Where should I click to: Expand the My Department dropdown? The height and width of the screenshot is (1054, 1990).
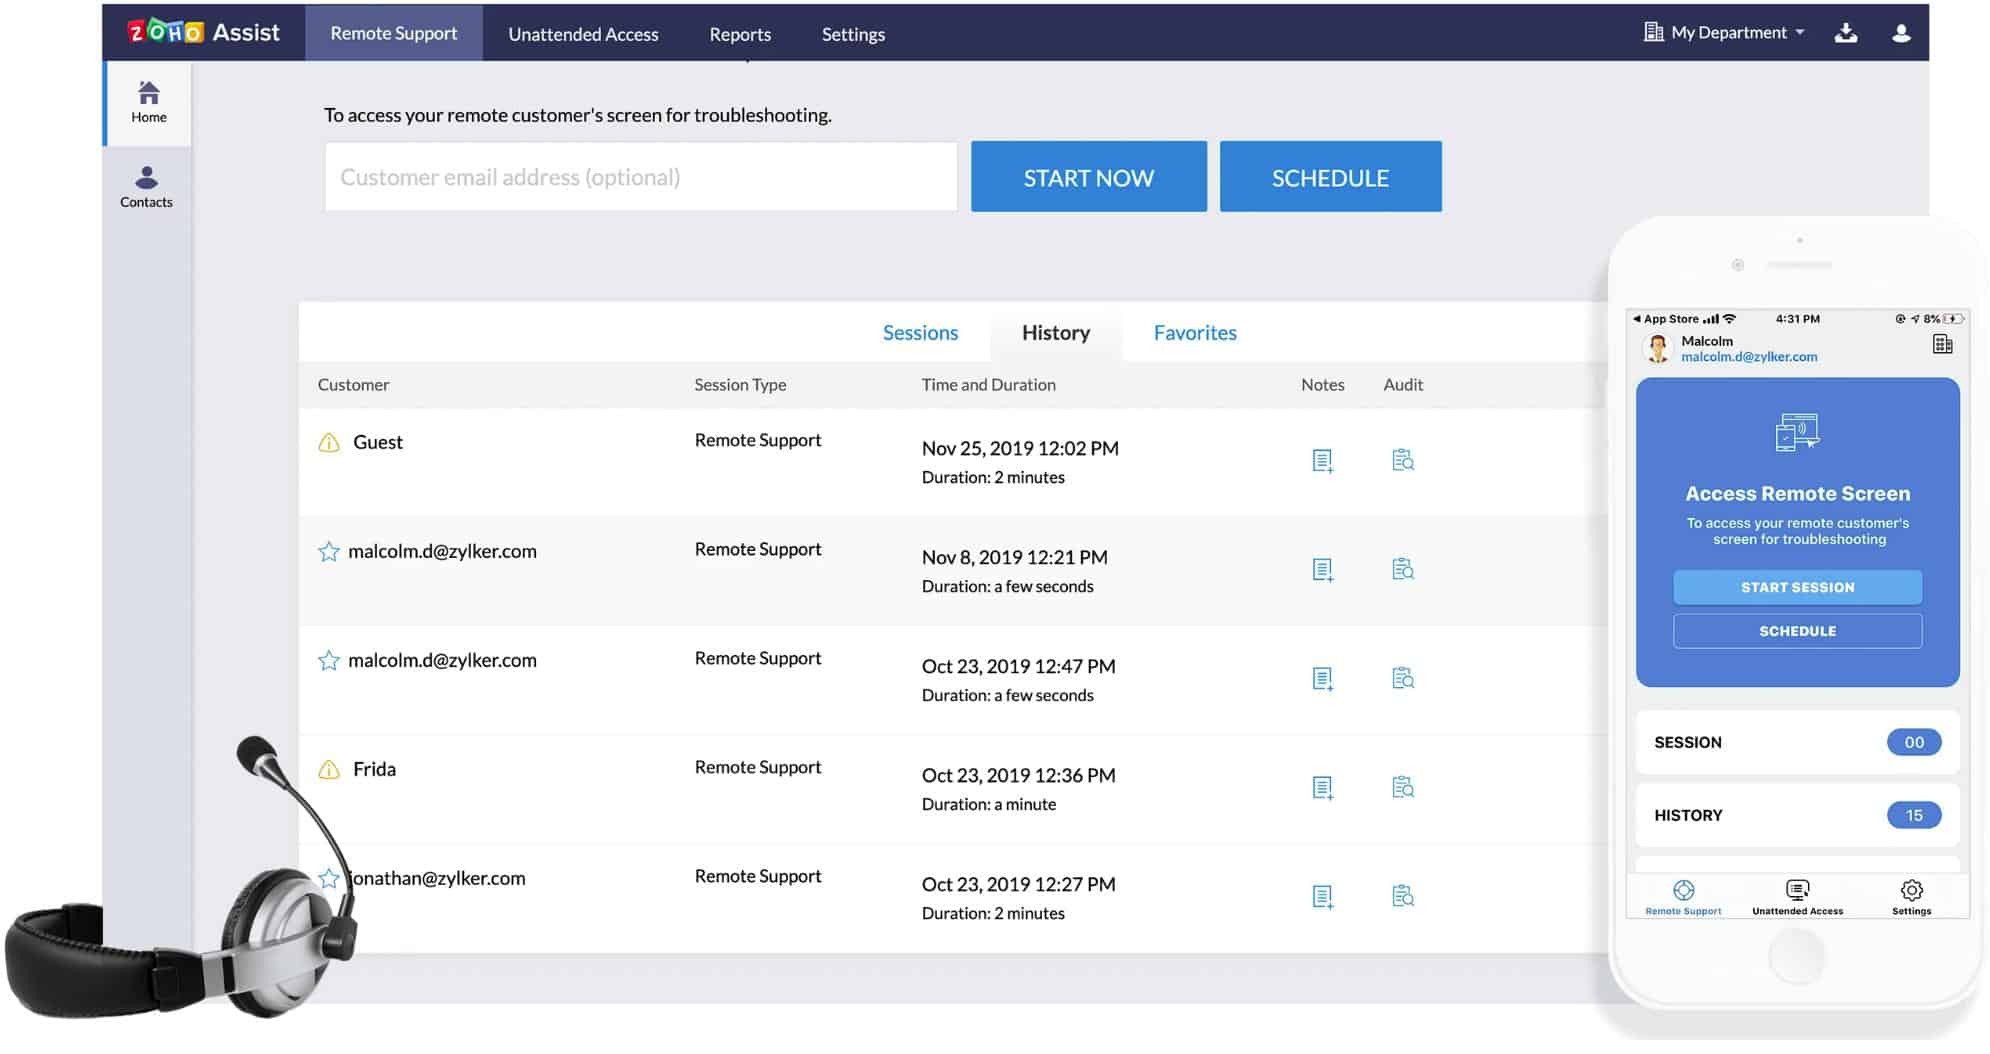(x=1724, y=33)
